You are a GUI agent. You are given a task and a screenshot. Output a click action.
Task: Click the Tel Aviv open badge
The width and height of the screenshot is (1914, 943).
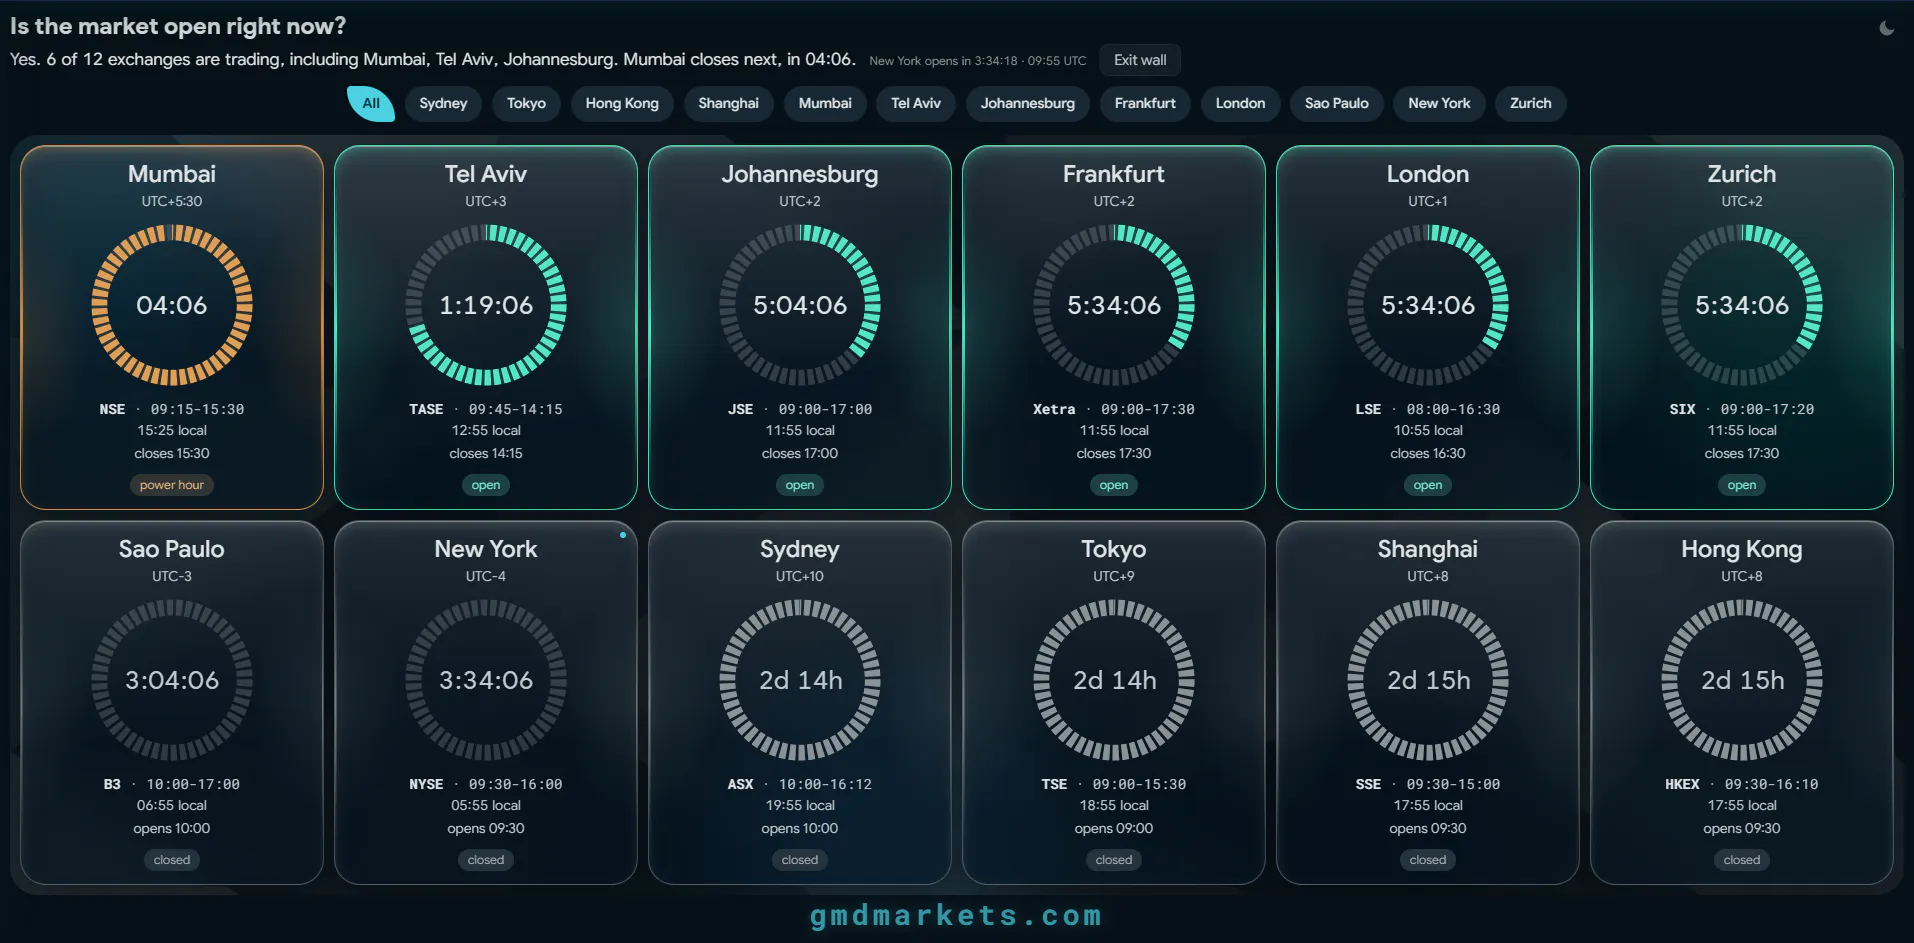pyautogui.click(x=486, y=485)
